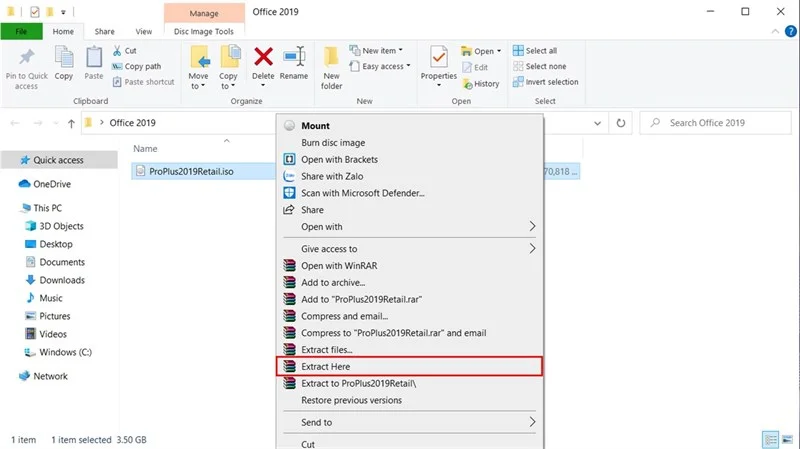
Task: Click the Back navigation arrow
Action: (x=15, y=123)
